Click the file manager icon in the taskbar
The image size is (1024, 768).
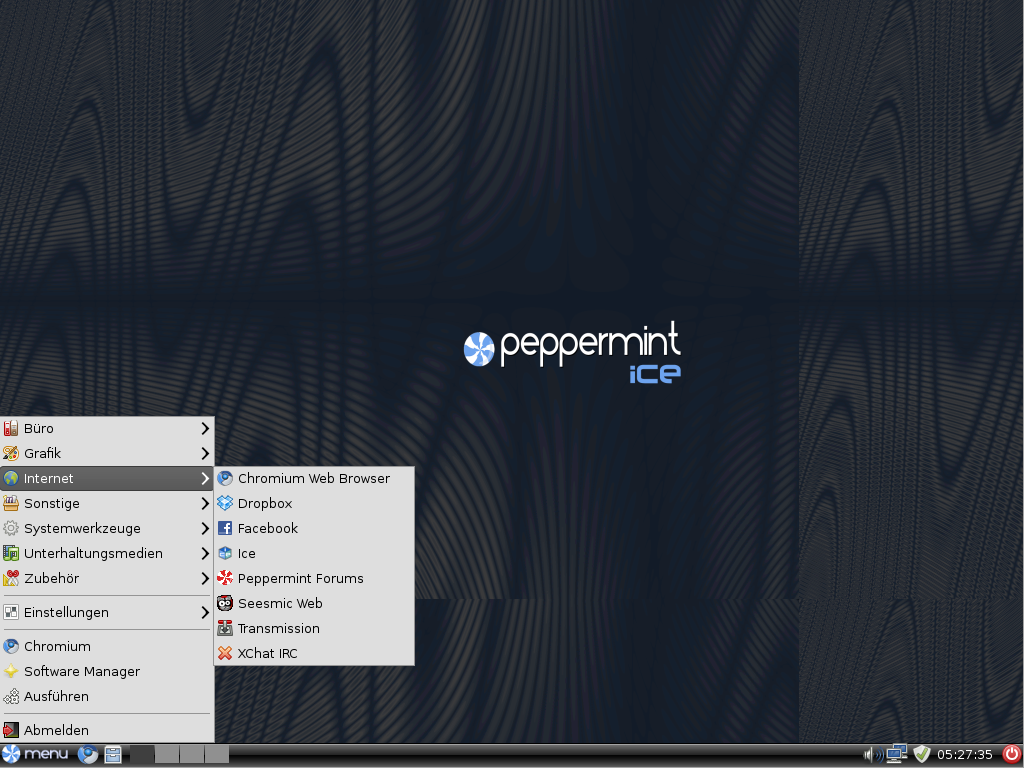[x=113, y=755]
